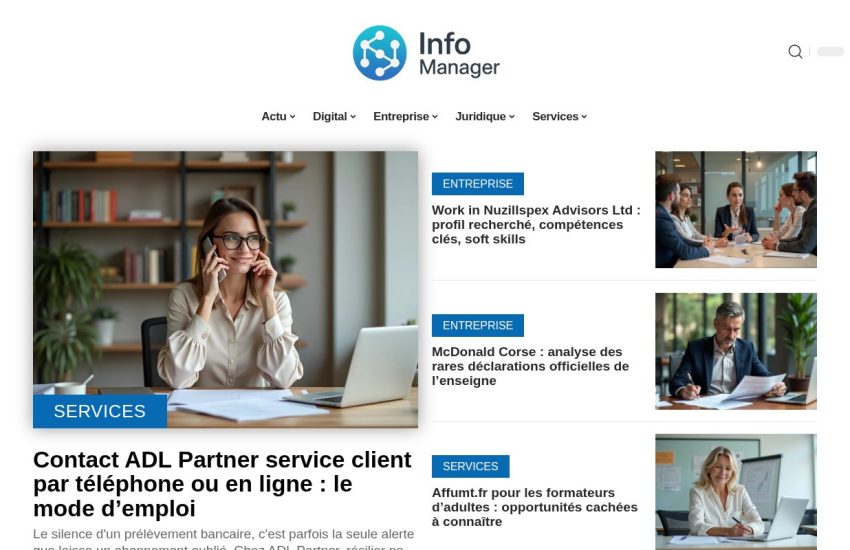Open the Services menu item
Screen dimensions: 850x550
pos(559,117)
